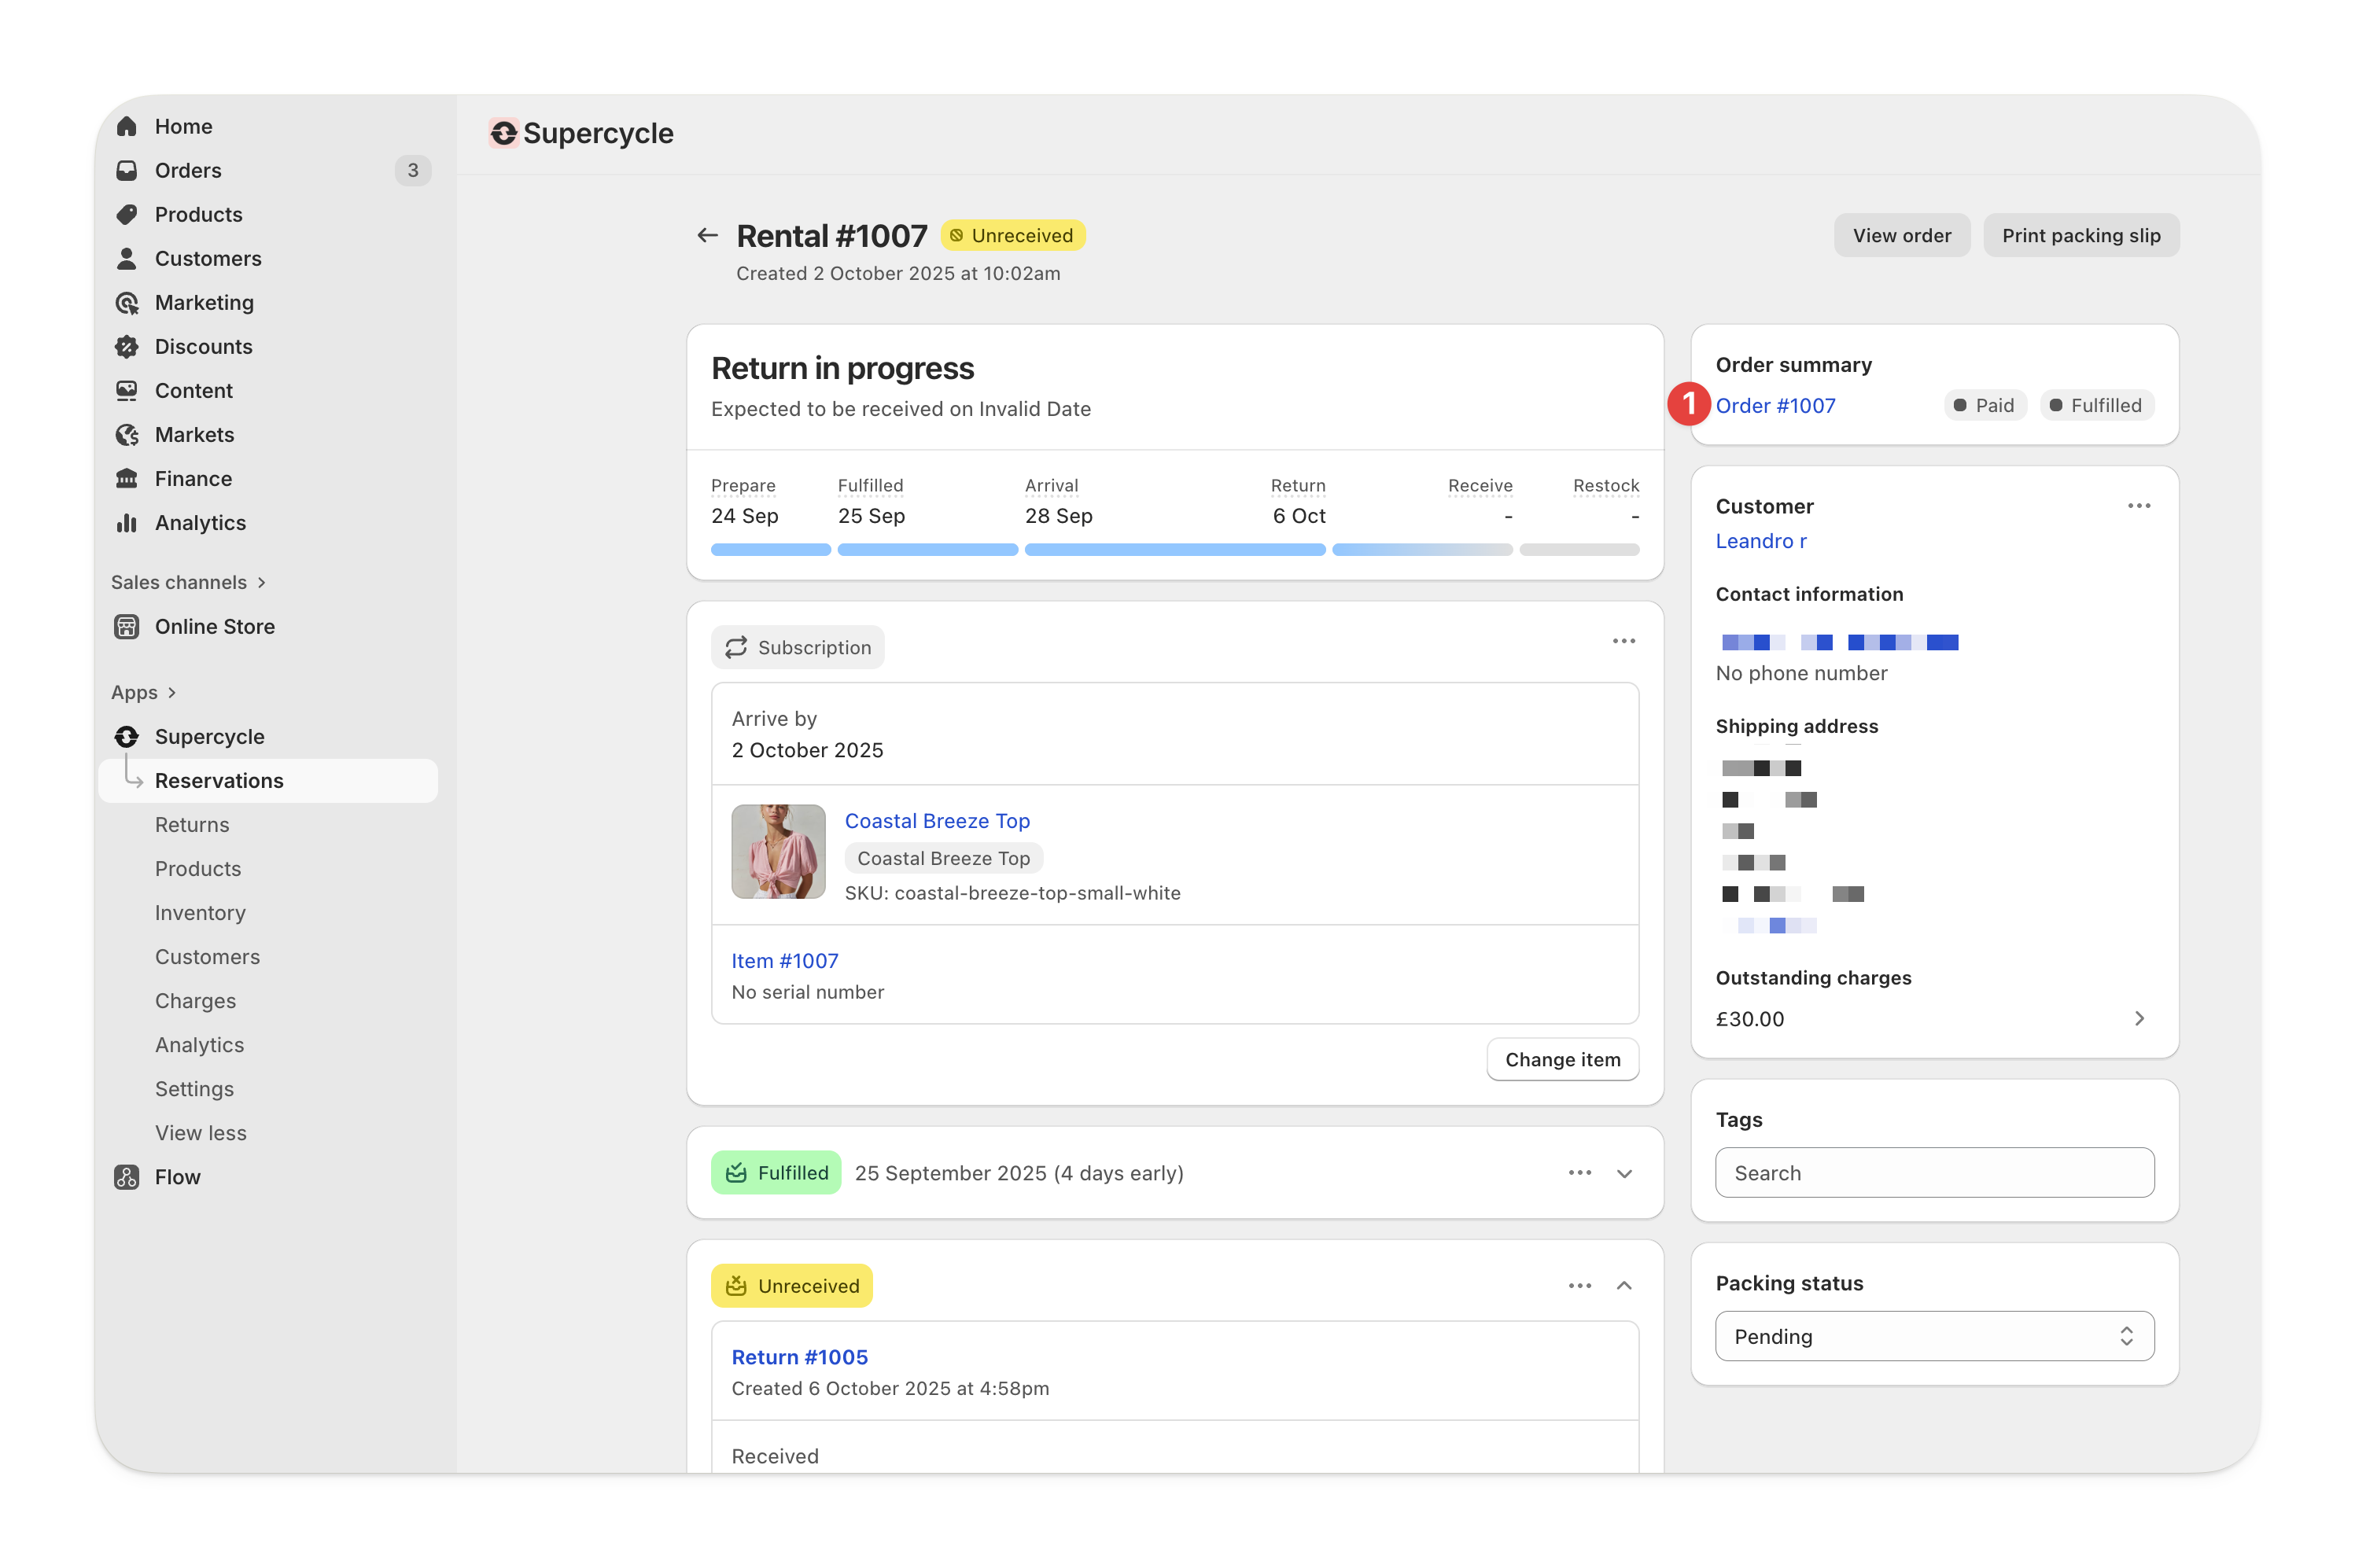This screenshot has height=1568, width=2355.
Task: Open the Flow app icon
Action: 127,1176
